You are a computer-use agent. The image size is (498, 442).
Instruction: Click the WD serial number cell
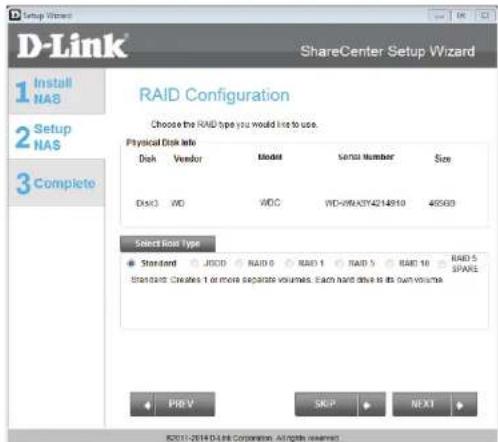pyautogui.click(x=365, y=203)
